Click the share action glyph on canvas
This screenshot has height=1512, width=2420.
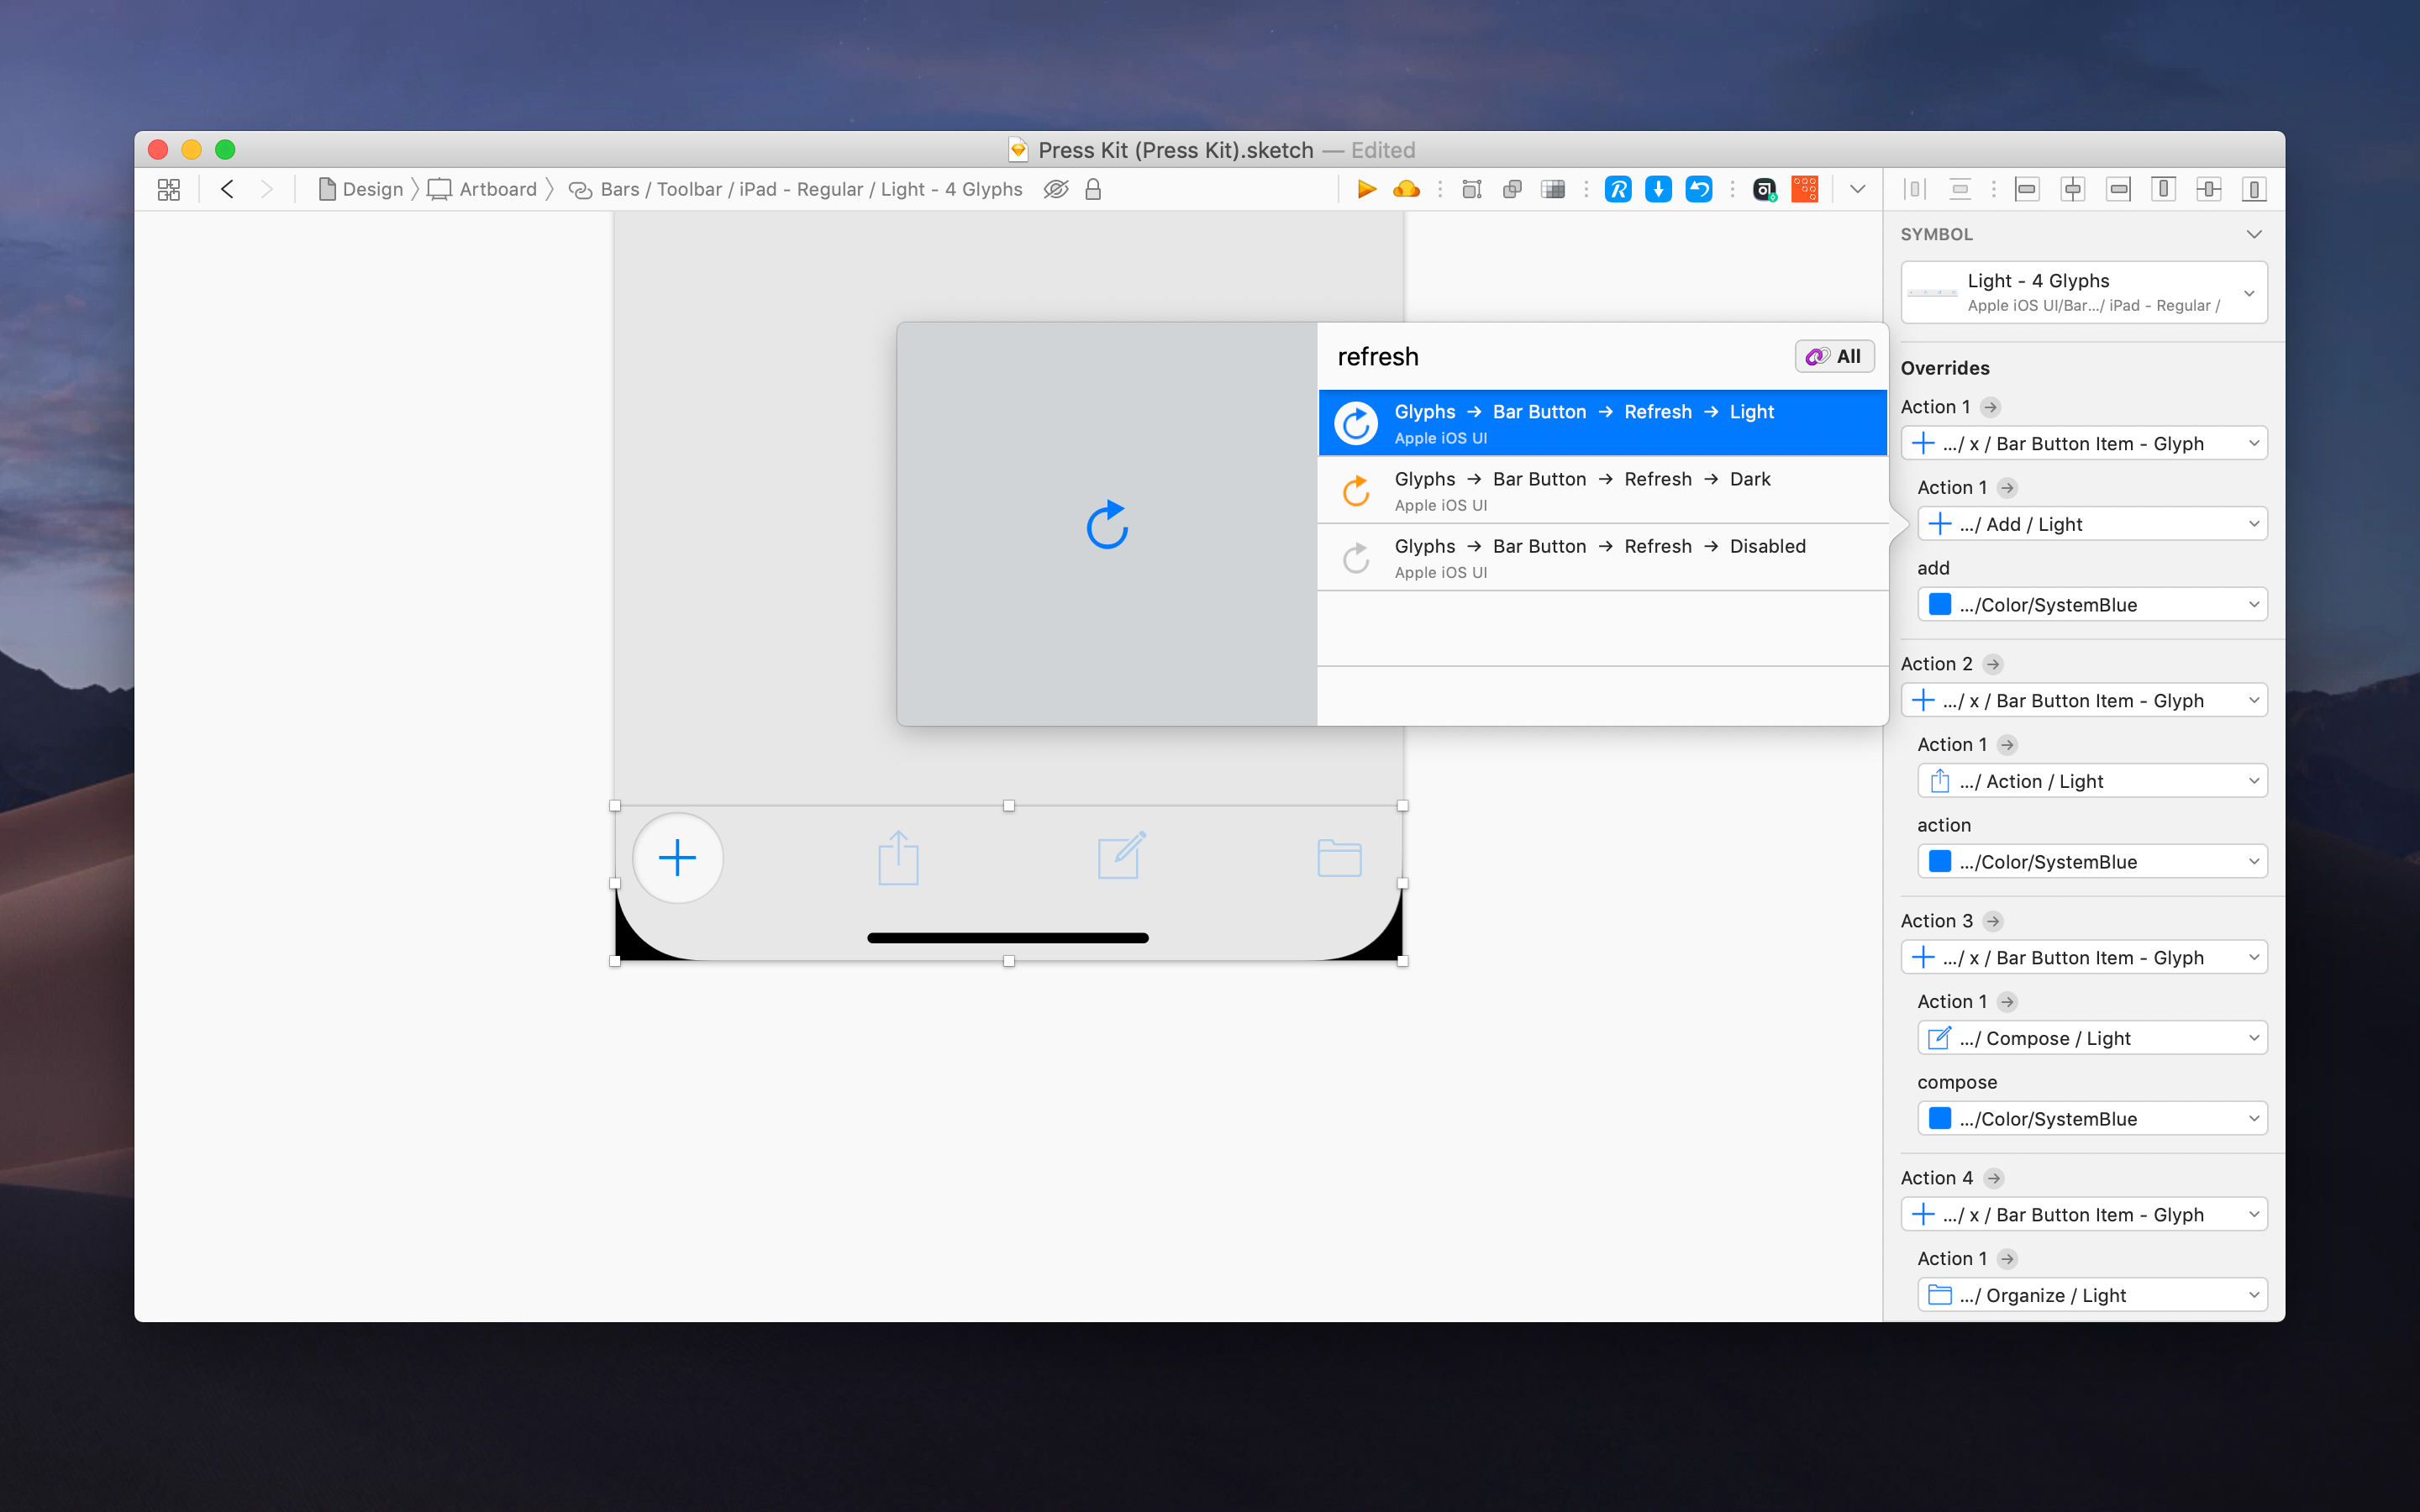pos(898,857)
